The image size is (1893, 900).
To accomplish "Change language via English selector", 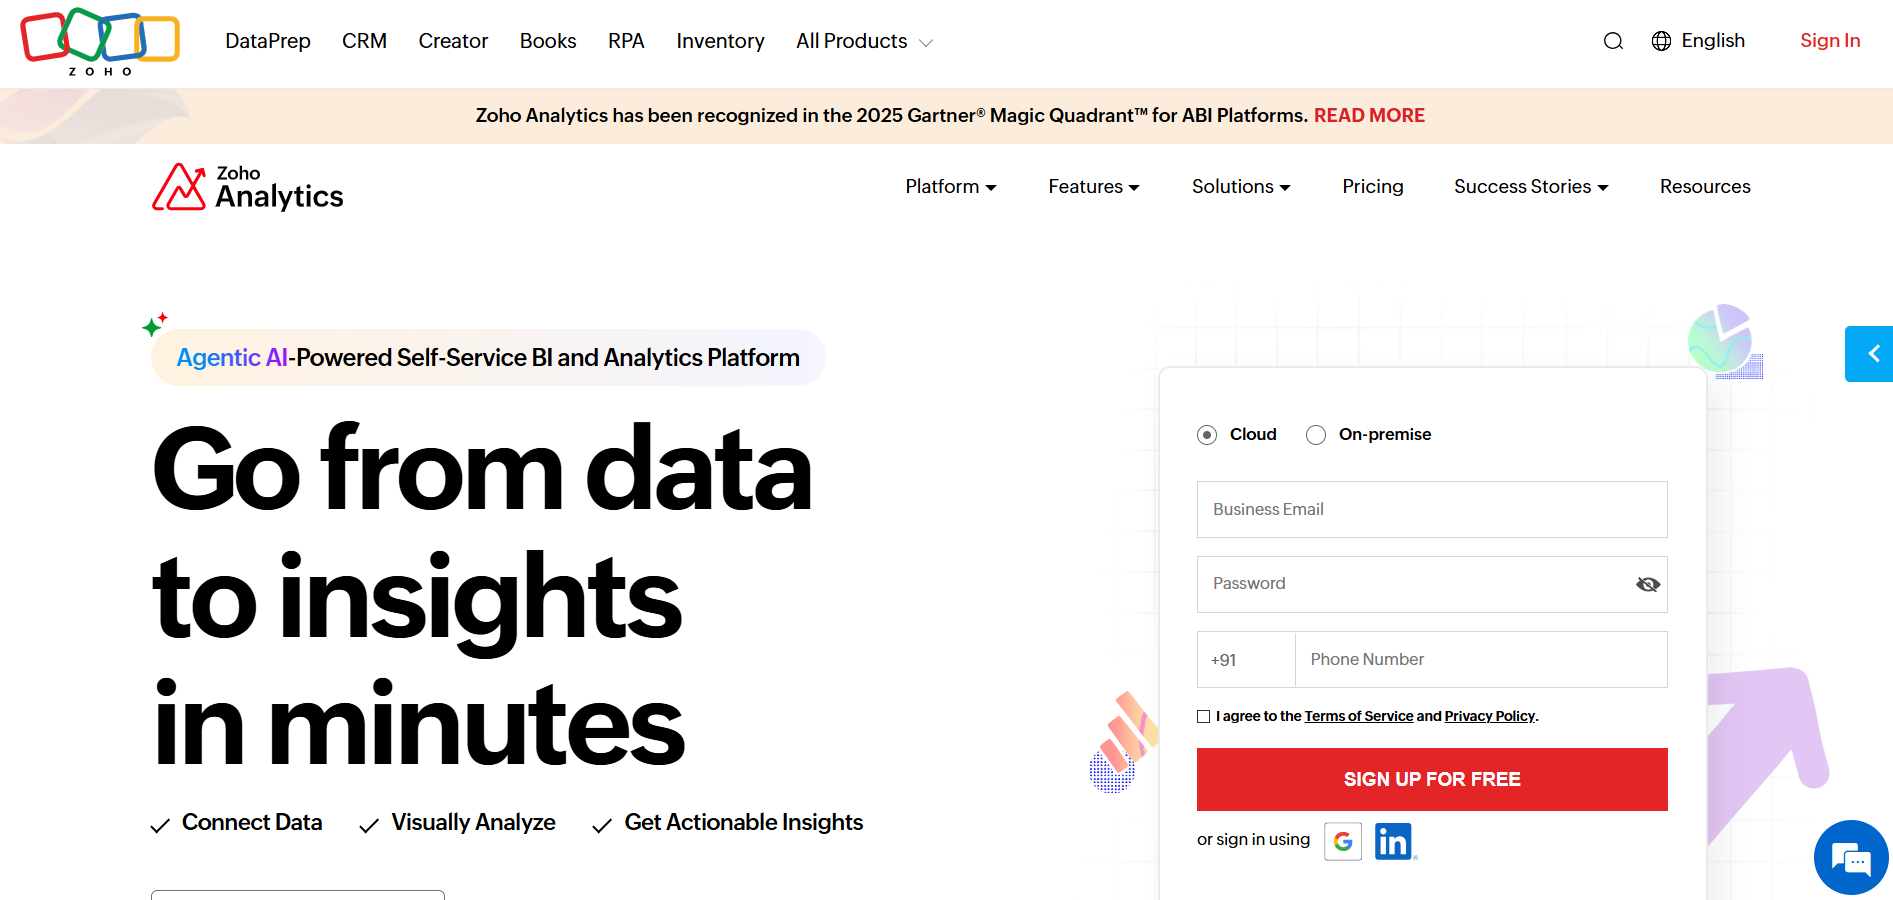I will coord(1713,41).
